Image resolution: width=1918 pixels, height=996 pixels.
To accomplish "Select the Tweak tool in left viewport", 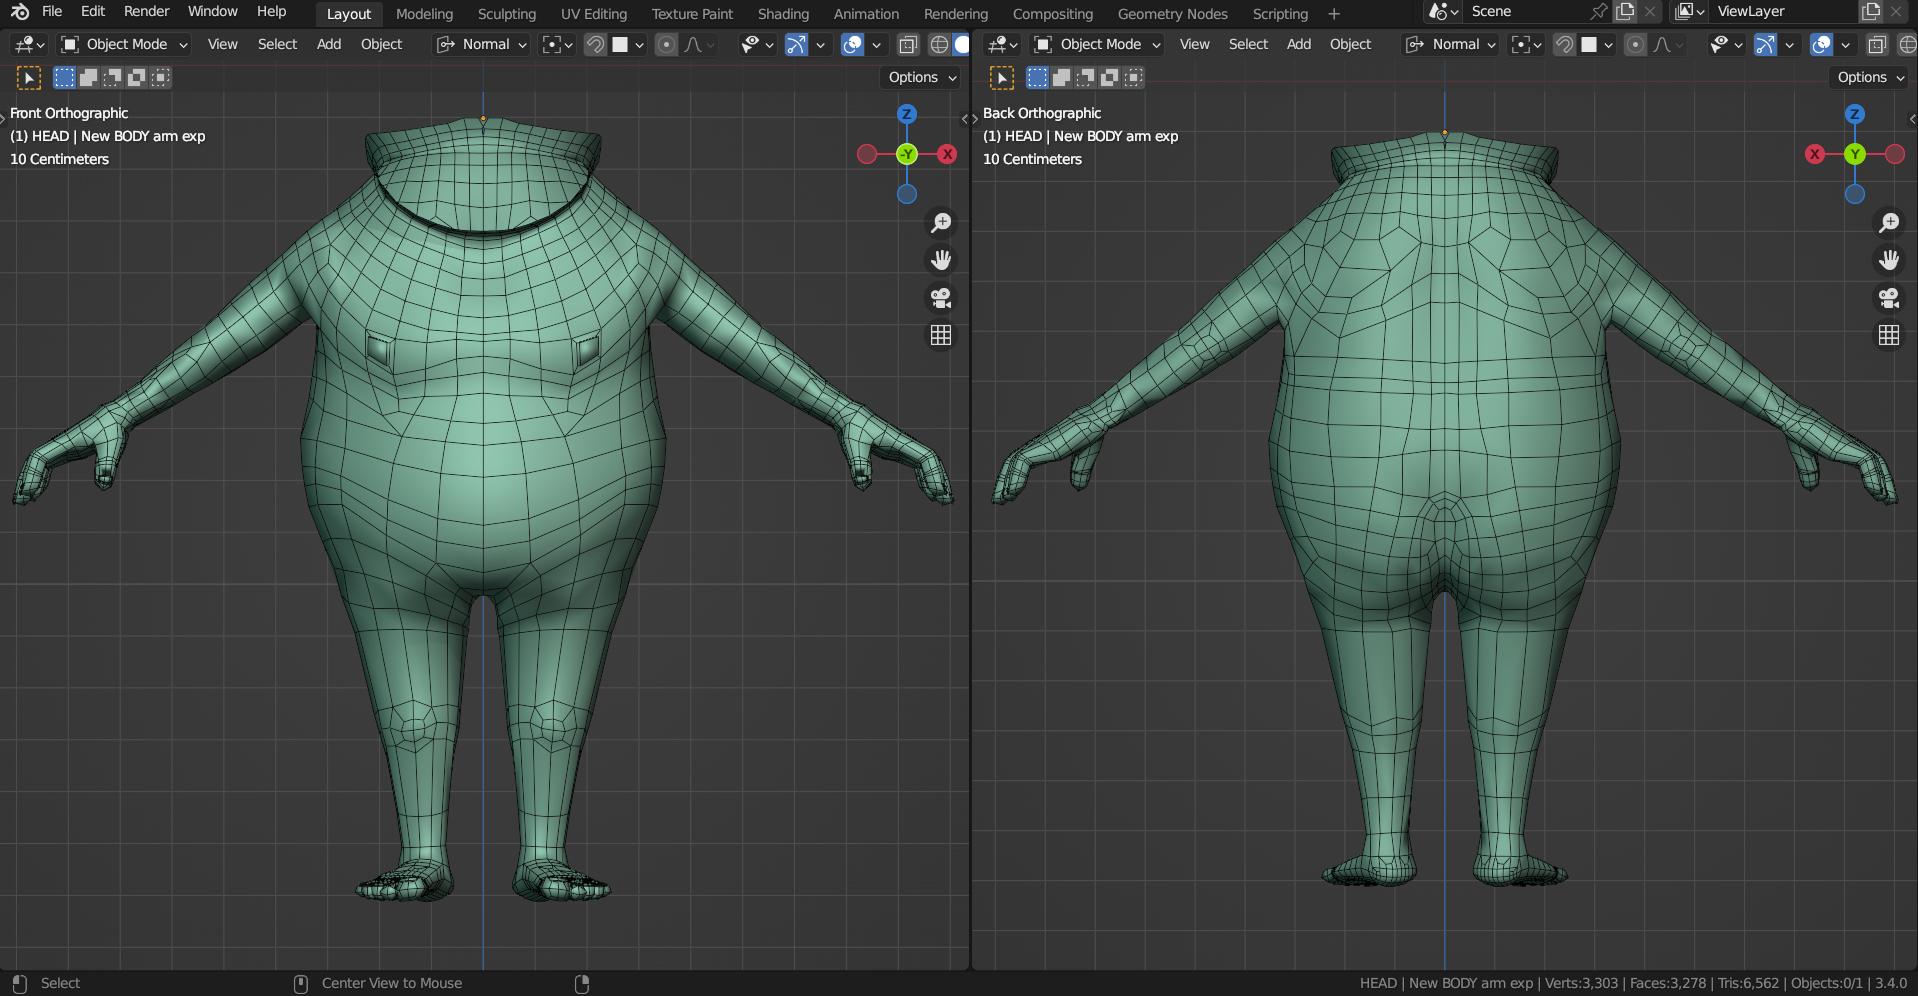I will (x=29, y=78).
